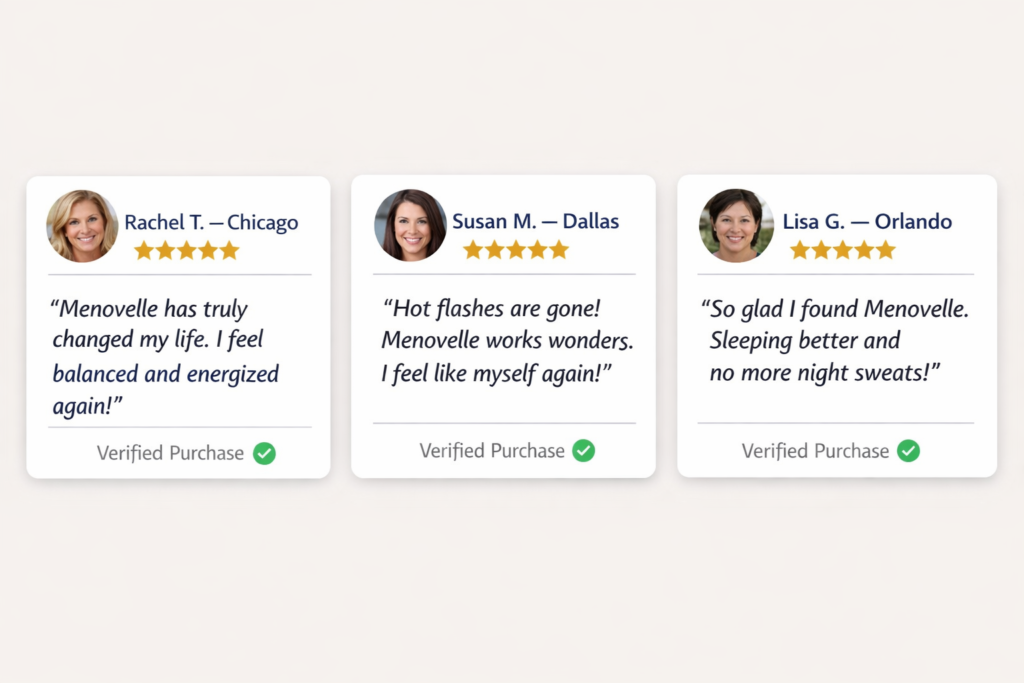Click the green checkmark beside Lisa's Verified Purchase
The height and width of the screenshot is (683, 1024).
click(908, 451)
